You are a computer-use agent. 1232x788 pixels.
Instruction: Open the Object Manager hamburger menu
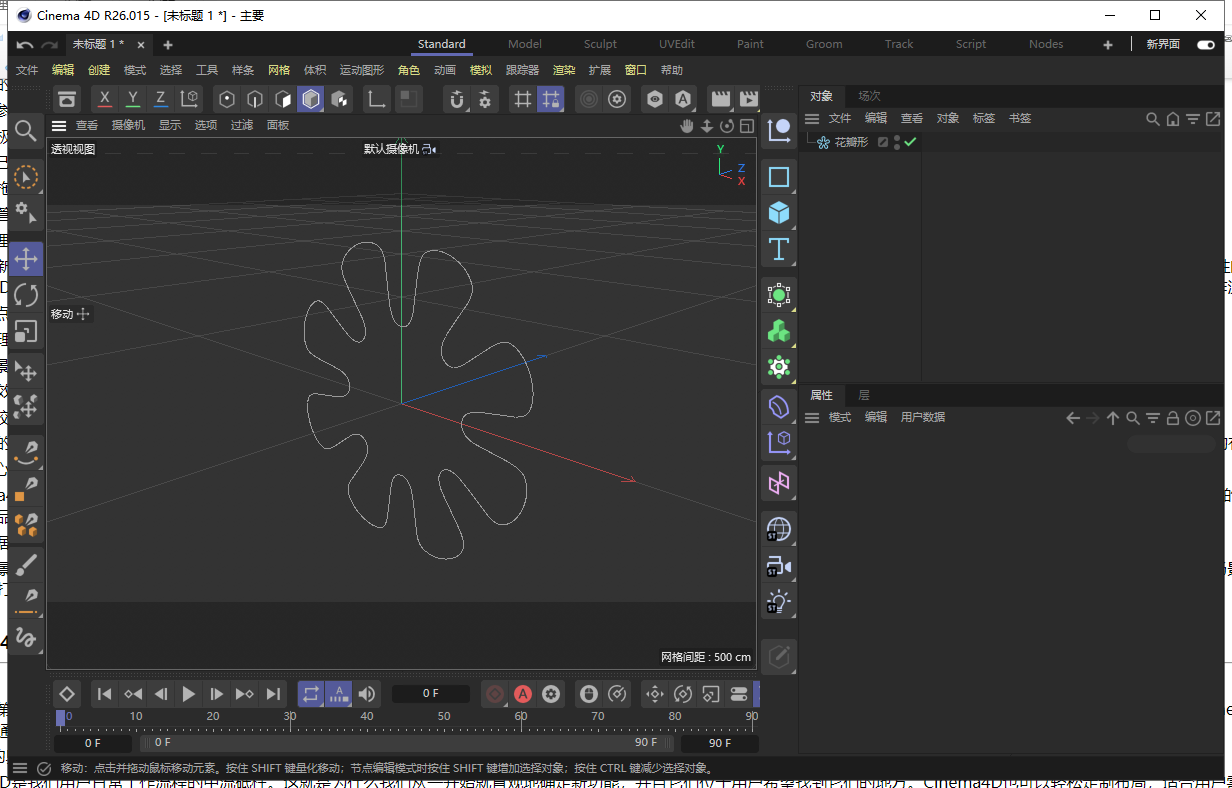[812, 118]
